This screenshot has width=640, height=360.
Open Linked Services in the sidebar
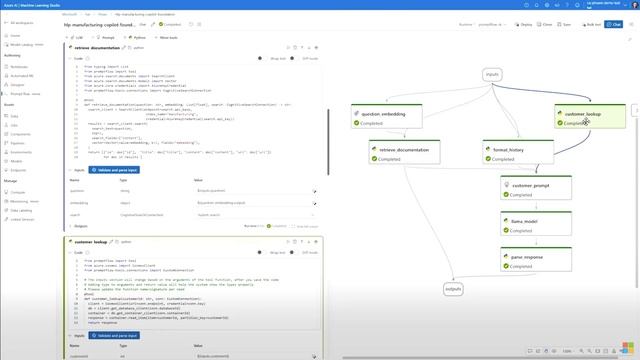click(22, 219)
